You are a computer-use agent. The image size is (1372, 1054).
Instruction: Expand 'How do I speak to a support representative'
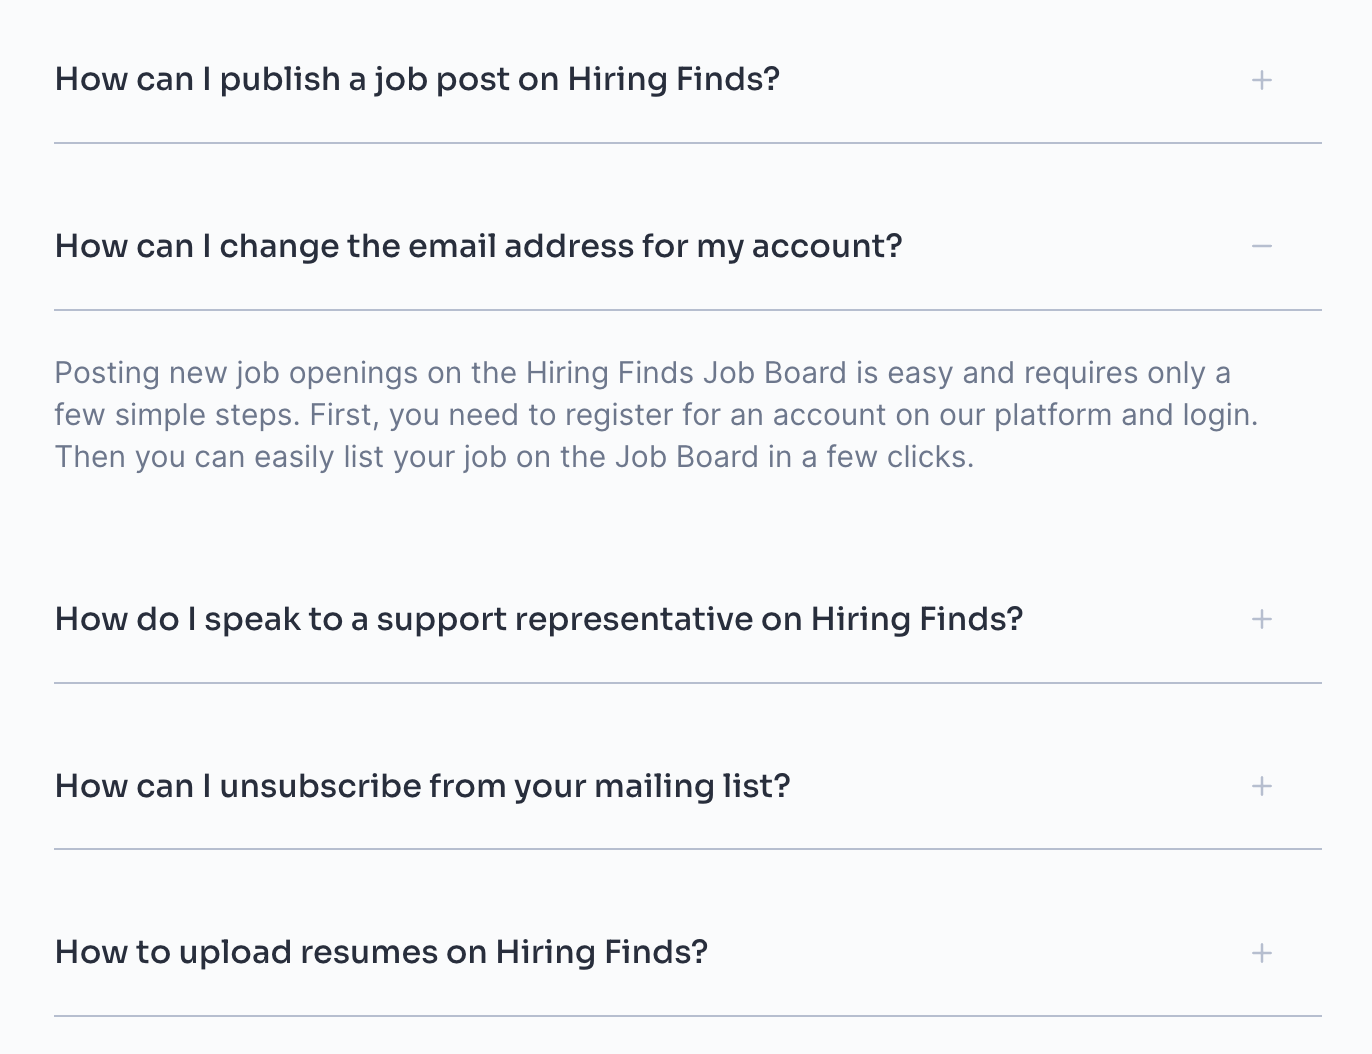pos(539,619)
